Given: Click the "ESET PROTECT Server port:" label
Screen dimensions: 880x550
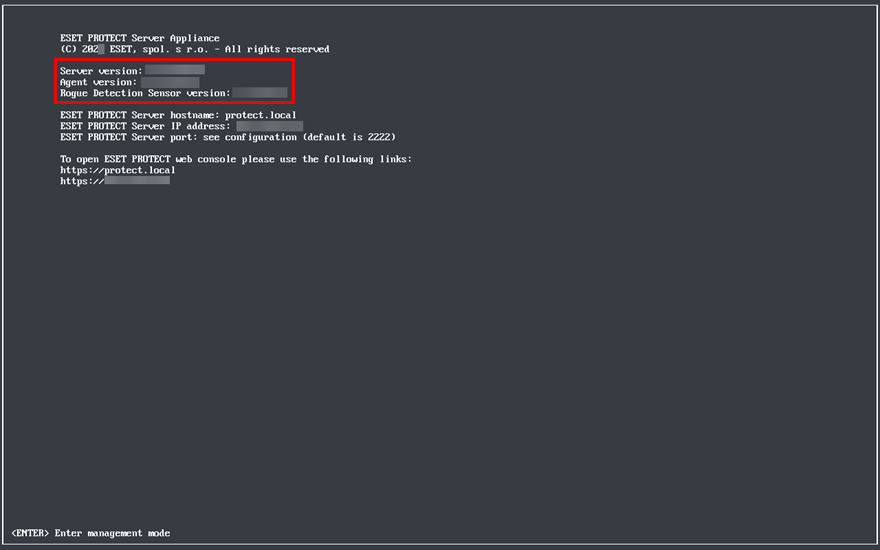Looking at the screenshot, I should (x=128, y=137).
